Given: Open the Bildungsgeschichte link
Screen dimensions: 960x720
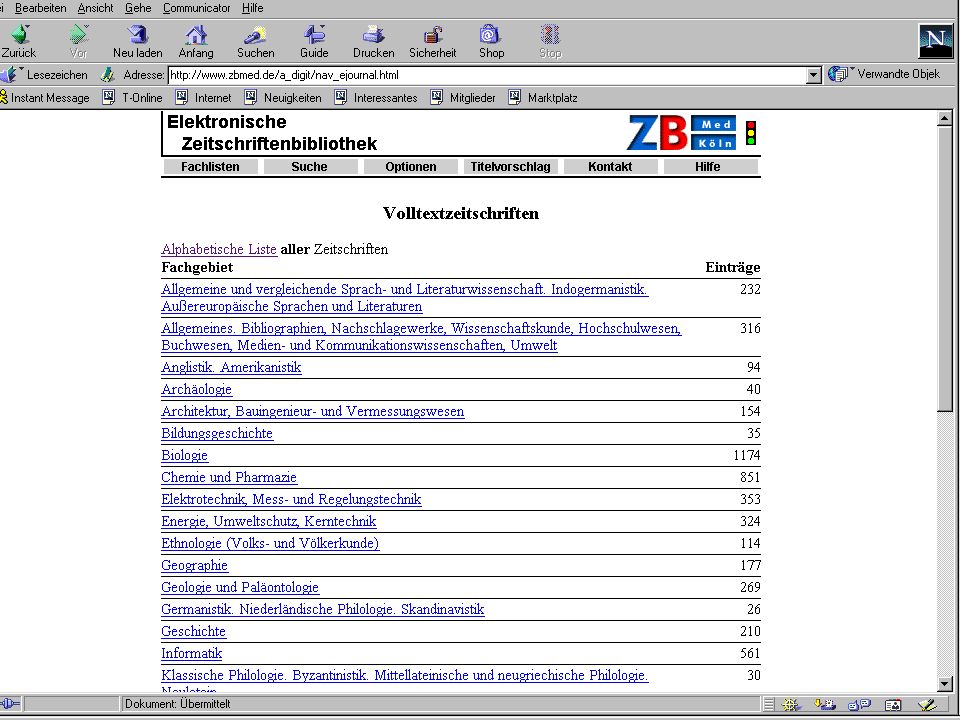Looking at the screenshot, I should point(217,433).
